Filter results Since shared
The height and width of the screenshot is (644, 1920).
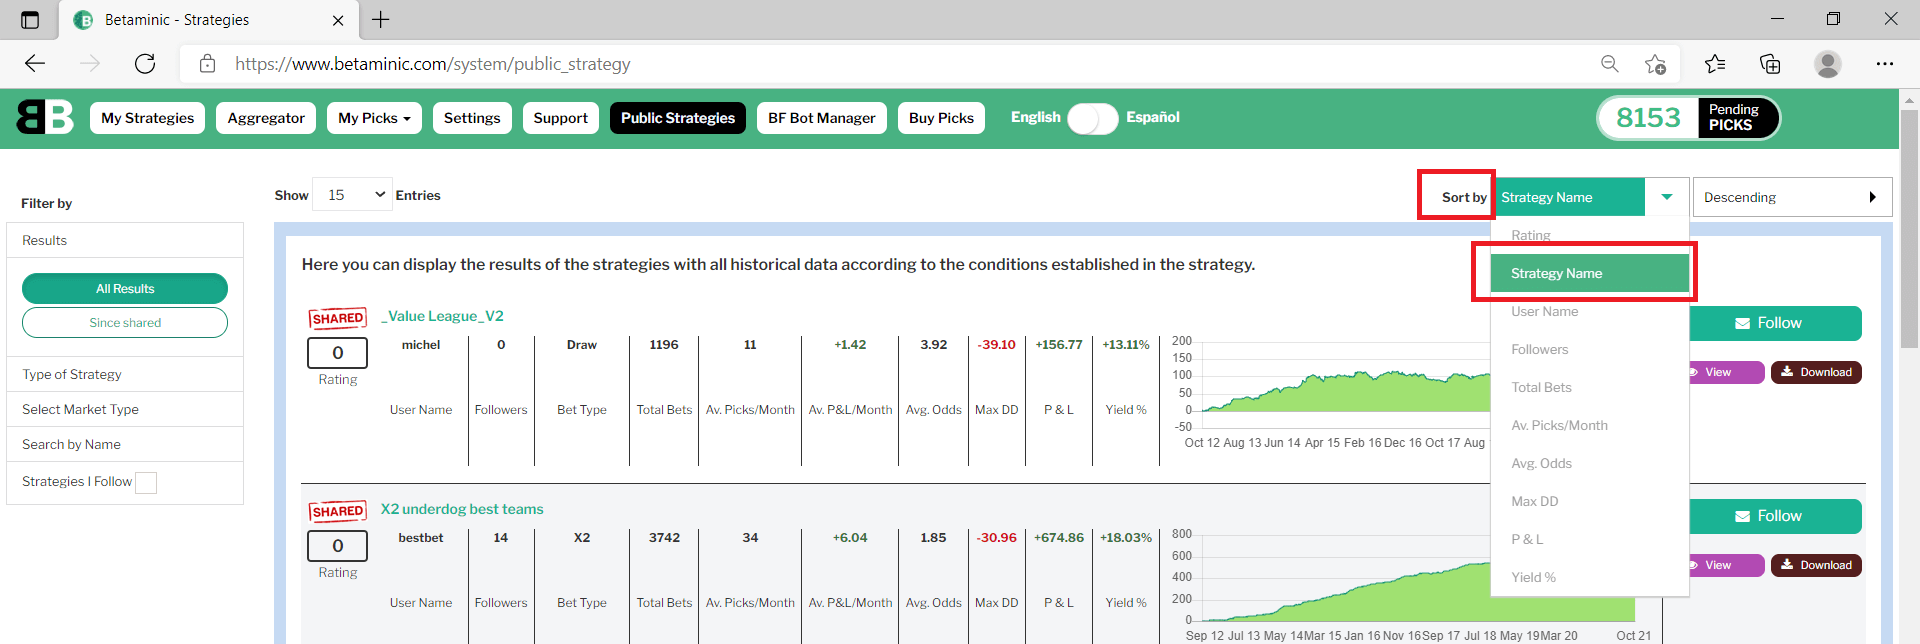125,323
